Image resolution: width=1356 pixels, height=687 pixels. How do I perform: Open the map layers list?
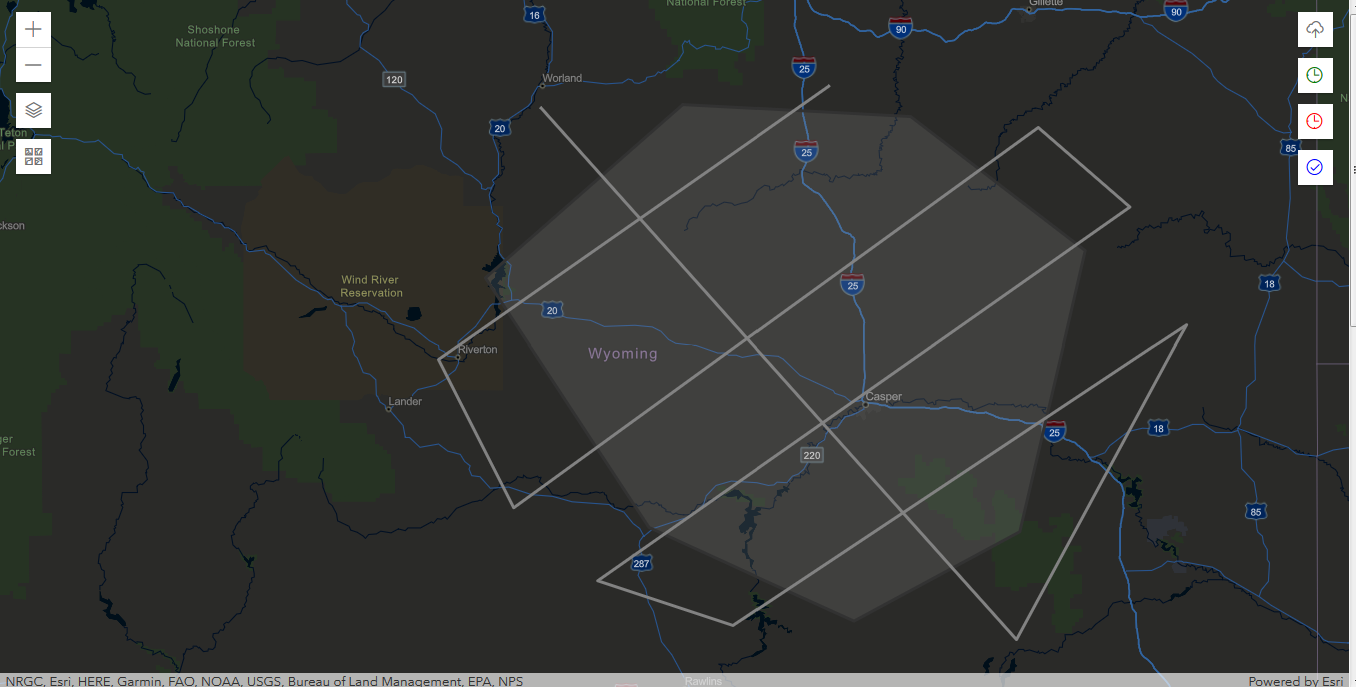pos(33,110)
